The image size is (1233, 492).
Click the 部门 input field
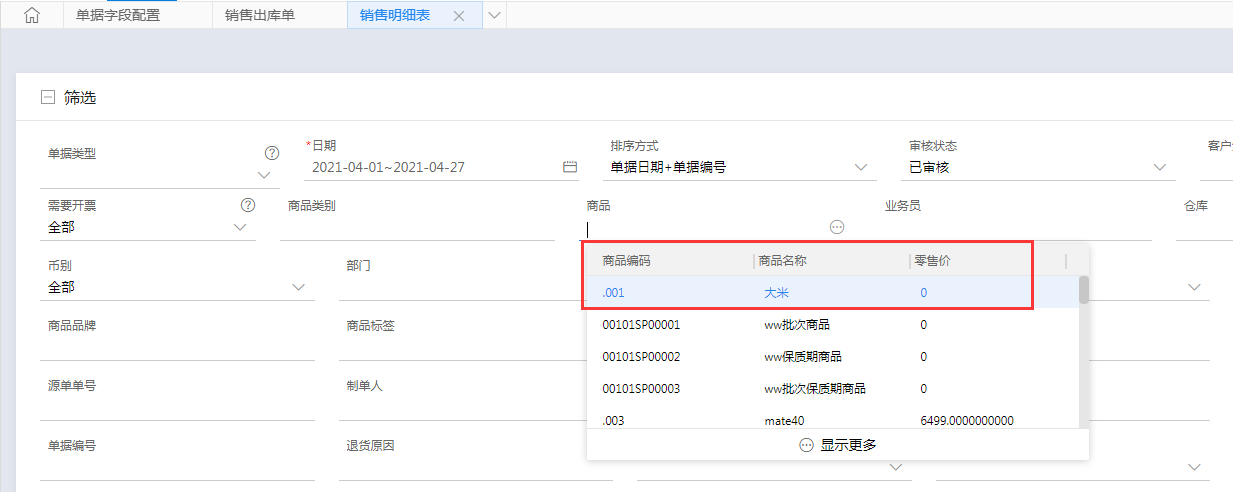point(460,288)
